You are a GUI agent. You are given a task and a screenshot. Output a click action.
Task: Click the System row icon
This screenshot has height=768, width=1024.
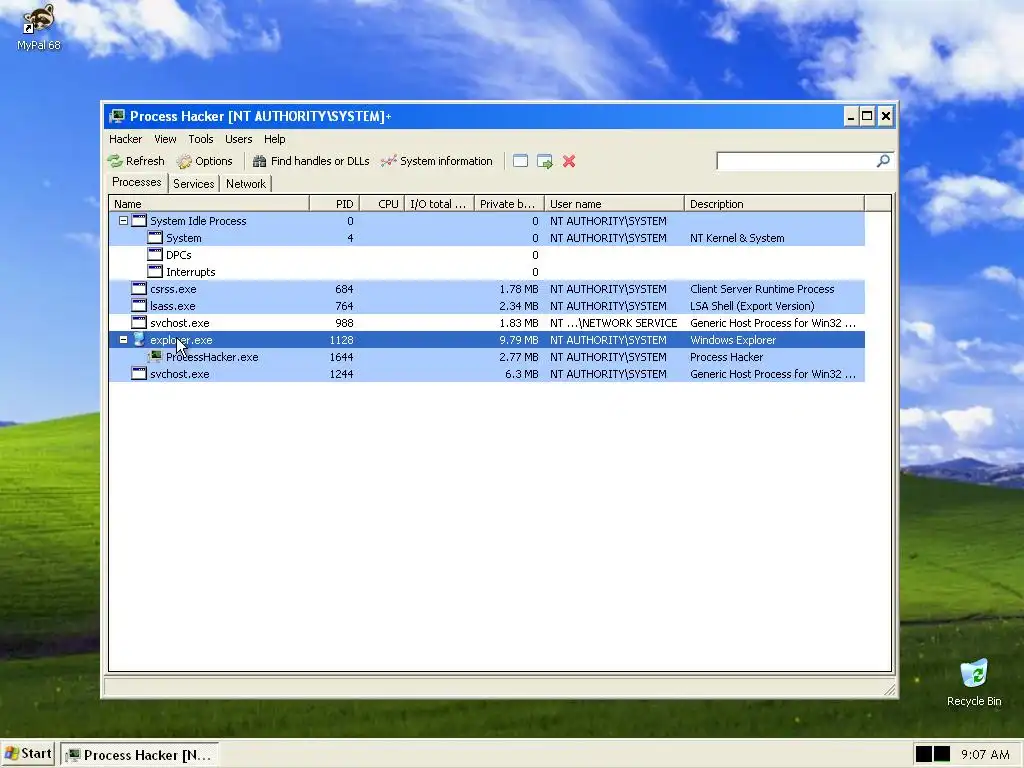(x=155, y=237)
